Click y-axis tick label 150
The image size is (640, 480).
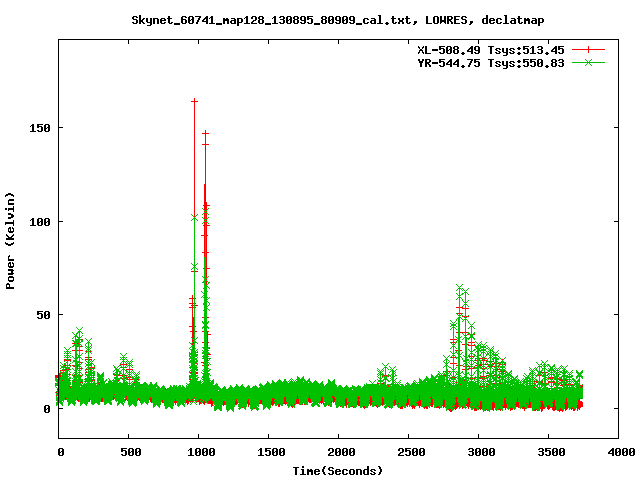(x=40, y=128)
